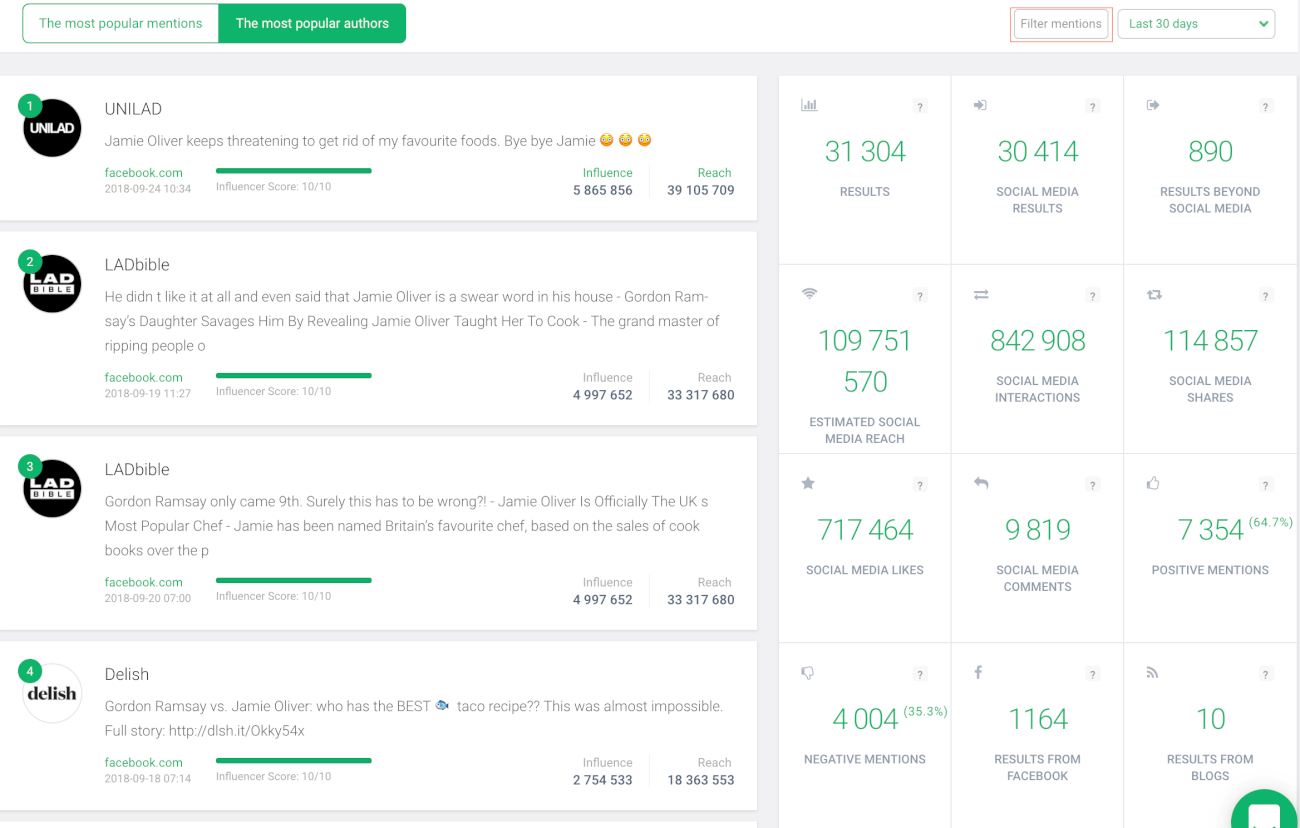The width and height of the screenshot is (1300, 828).
Task: Open help icon on Estimated Social Media Reach
Action: tap(920, 296)
